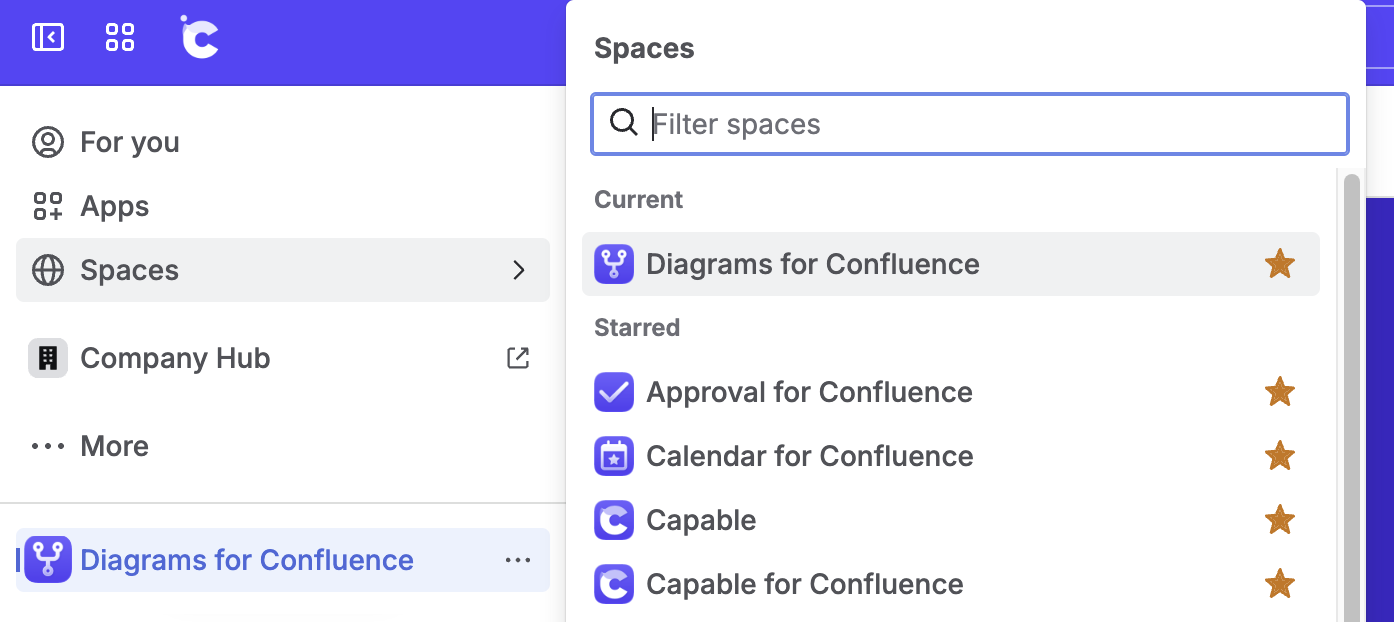Screen dimensions: 1394x622
Task: Click the Capable logo in header
Action: [199, 38]
